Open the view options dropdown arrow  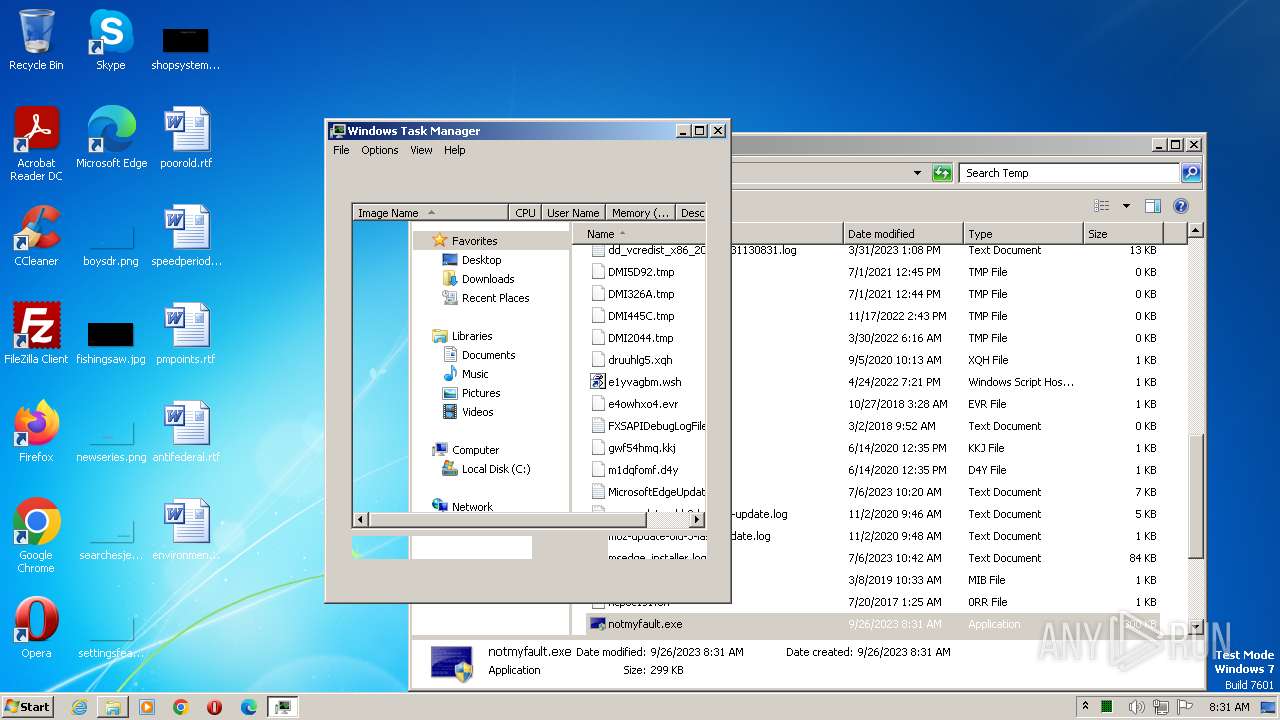[x=1126, y=206]
